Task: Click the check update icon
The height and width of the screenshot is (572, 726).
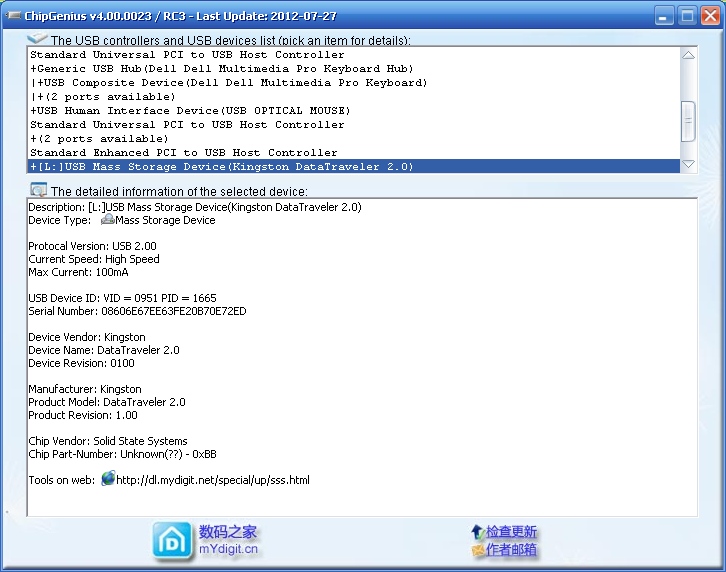Action: pyautogui.click(x=478, y=531)
